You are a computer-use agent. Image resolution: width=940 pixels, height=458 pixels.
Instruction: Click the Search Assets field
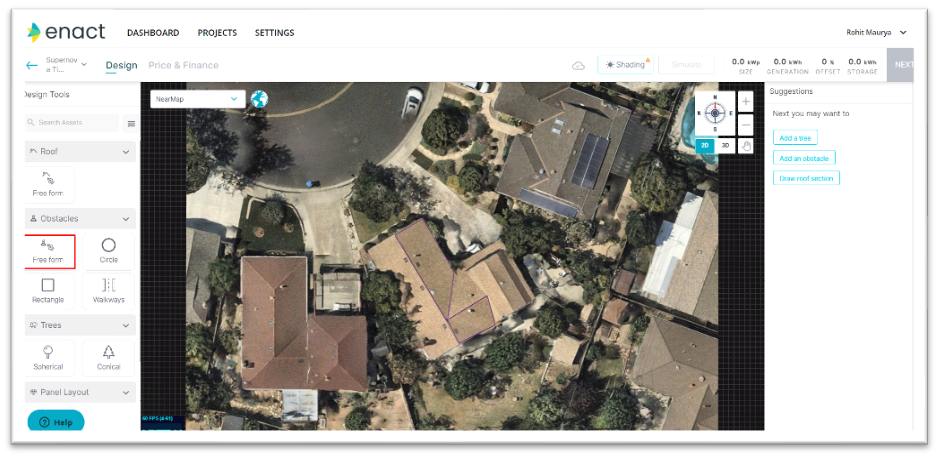coord(73,122)
